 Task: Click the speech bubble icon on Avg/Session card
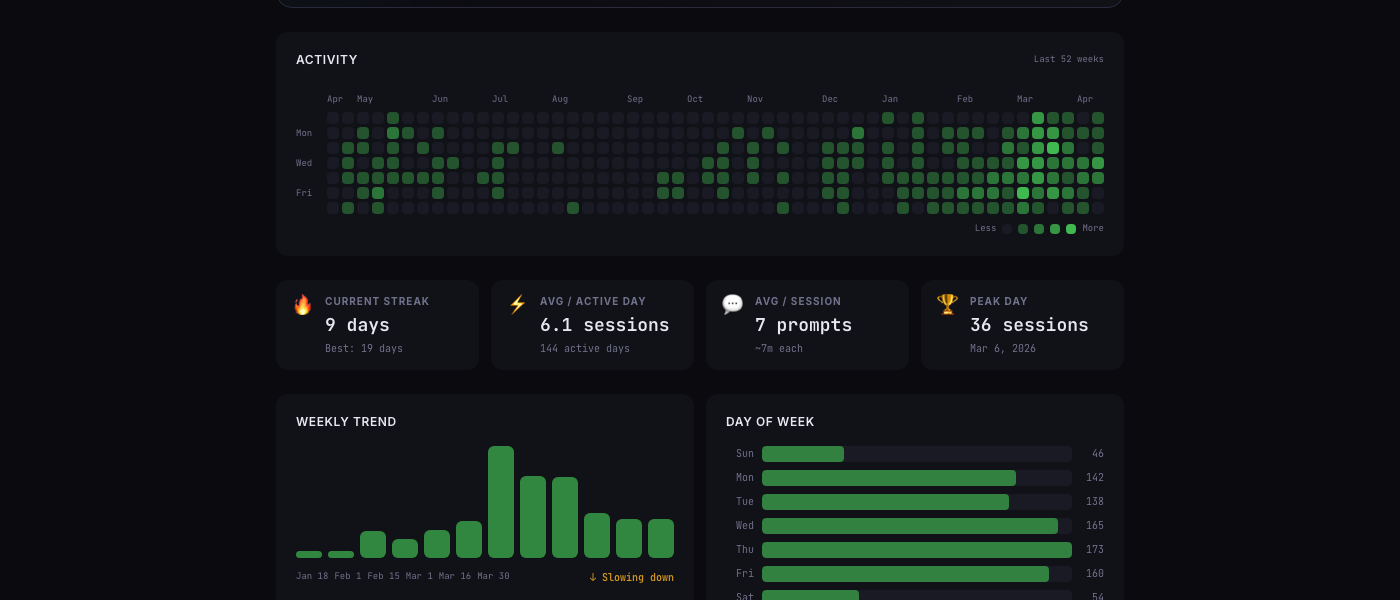(733, 303)
